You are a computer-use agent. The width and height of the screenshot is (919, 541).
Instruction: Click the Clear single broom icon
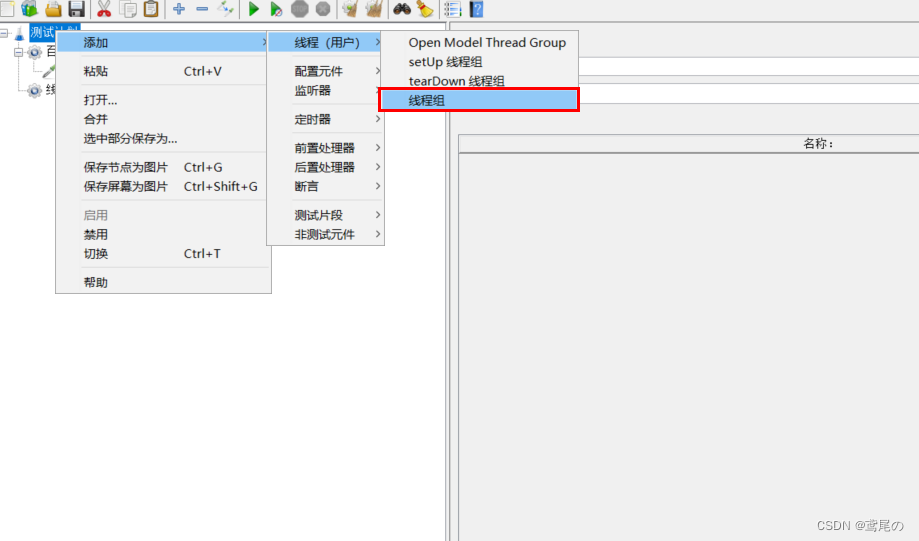click(350, 9)
